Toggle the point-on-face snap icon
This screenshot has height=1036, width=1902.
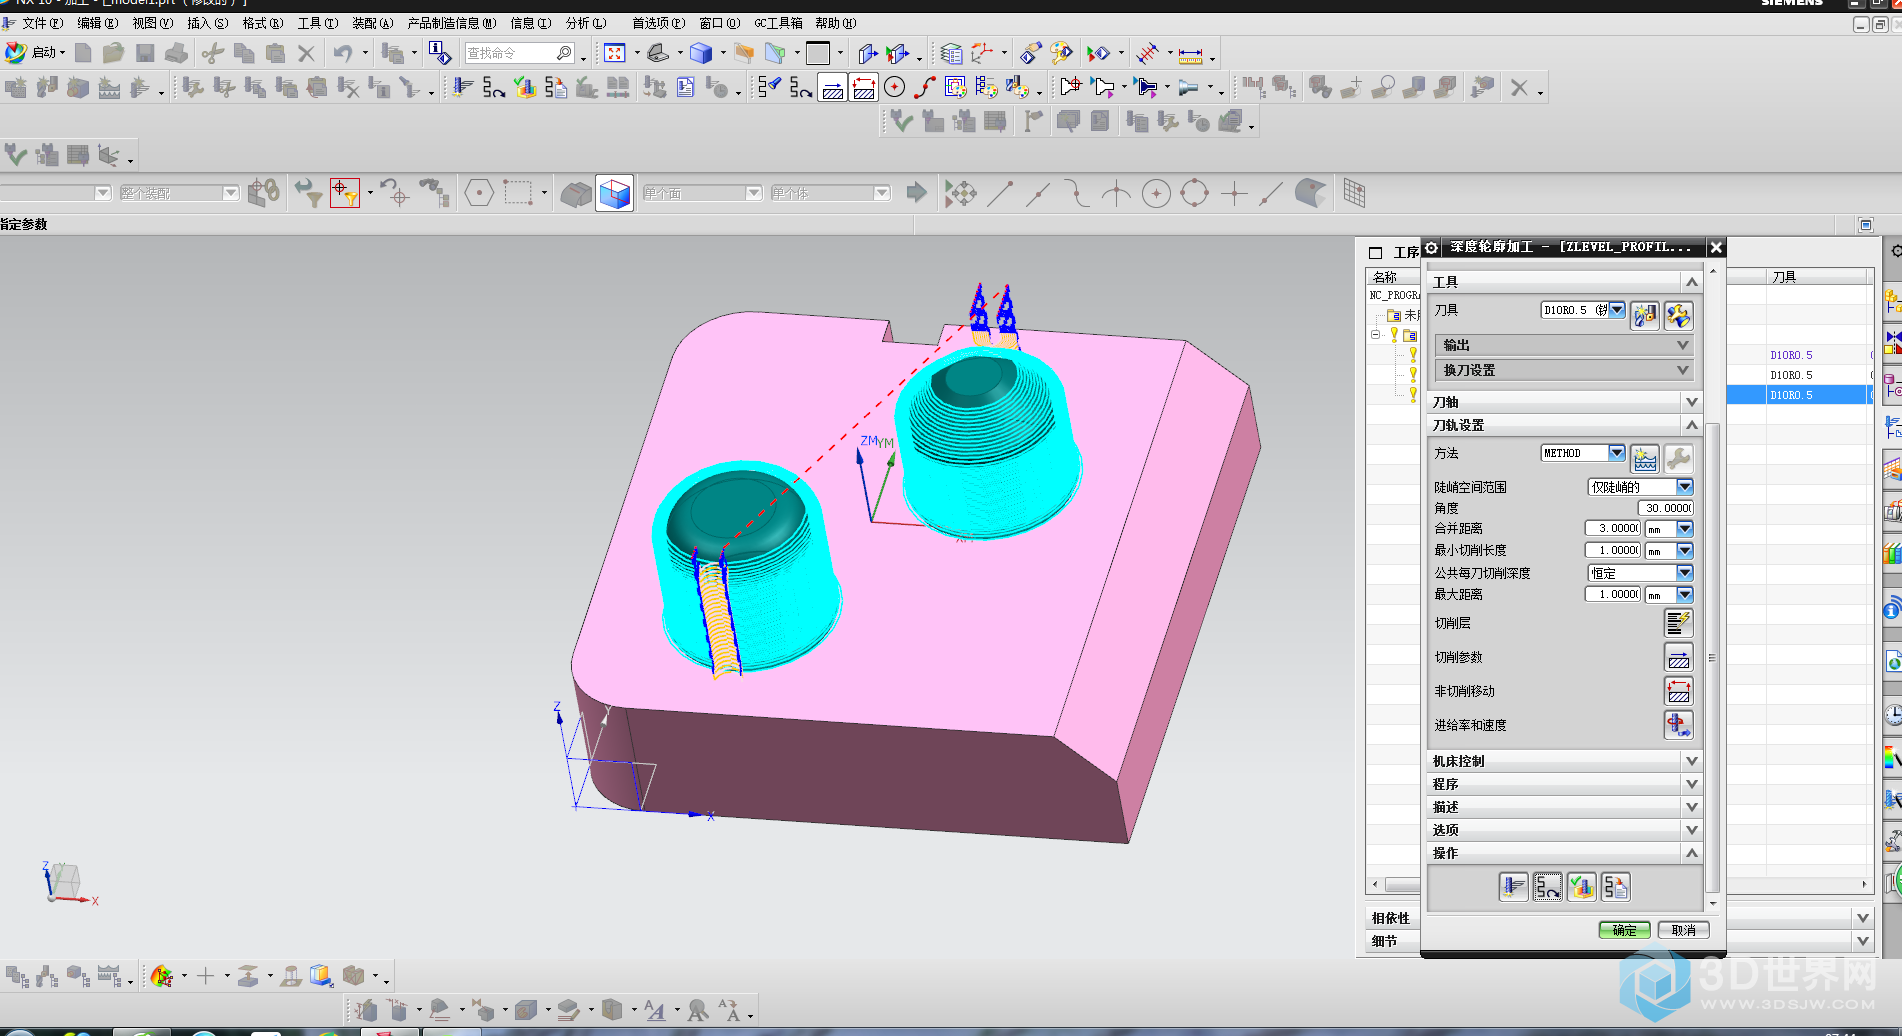pyautogui.click(x=1311, y=194)
